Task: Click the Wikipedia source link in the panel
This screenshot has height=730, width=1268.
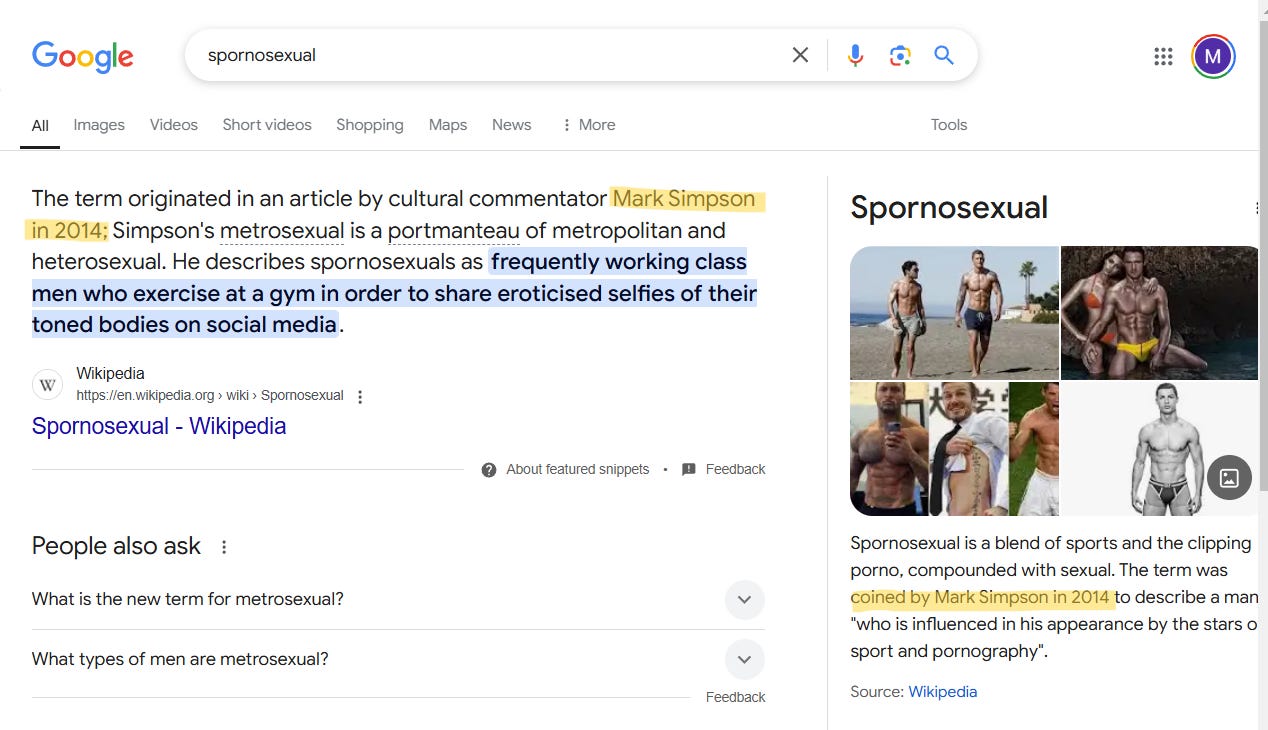Action: click(942, 691)
